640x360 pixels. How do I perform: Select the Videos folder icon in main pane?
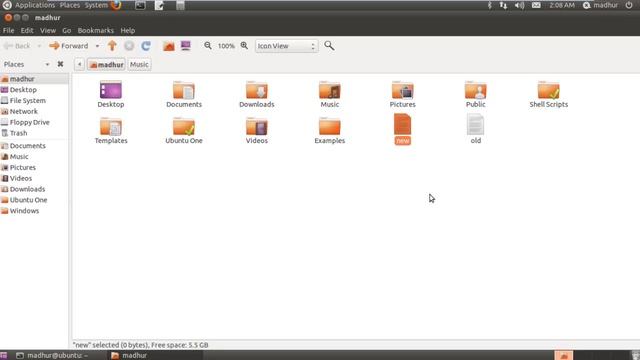[x=257, y=126]
